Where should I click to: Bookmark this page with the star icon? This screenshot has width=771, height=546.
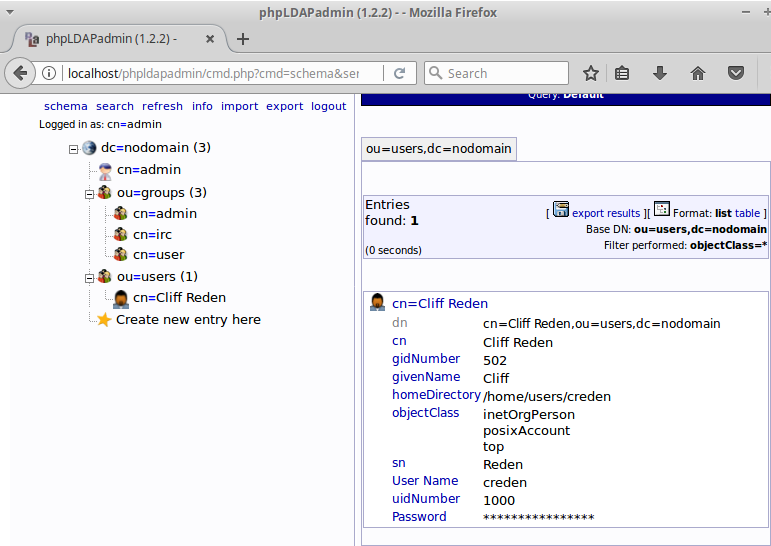[x=591, y=73]
